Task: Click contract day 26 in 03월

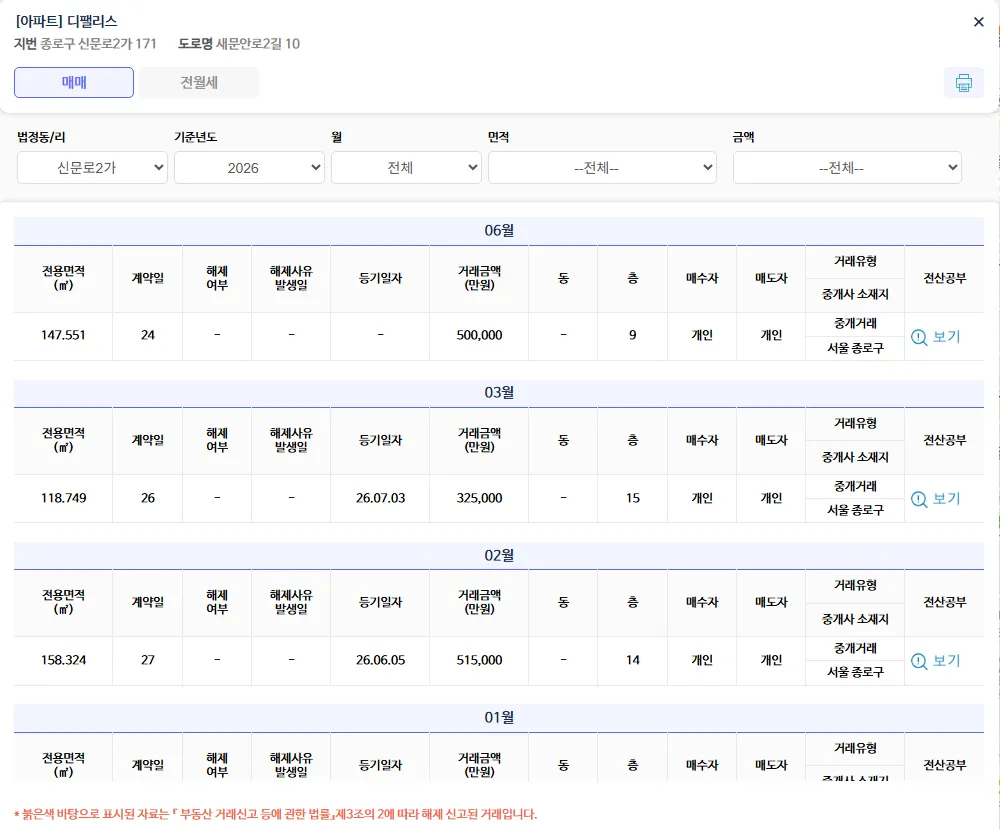Action: pyautogui.click(x=147, y=498)
